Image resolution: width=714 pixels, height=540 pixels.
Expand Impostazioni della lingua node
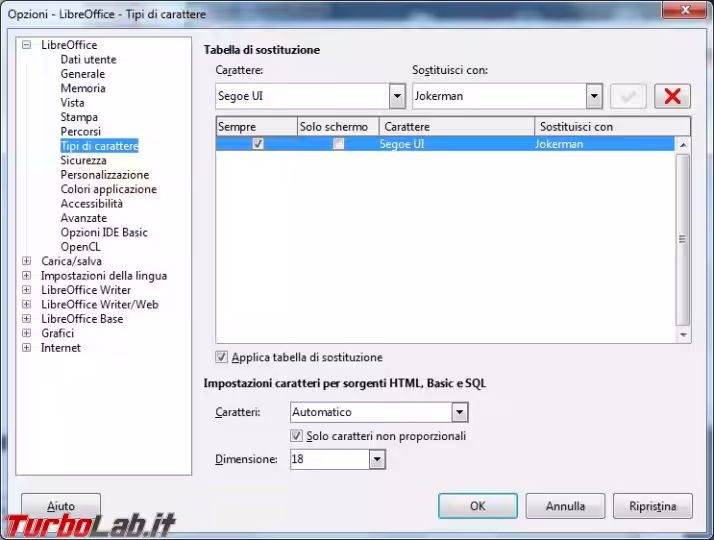(x=27, y=275)
